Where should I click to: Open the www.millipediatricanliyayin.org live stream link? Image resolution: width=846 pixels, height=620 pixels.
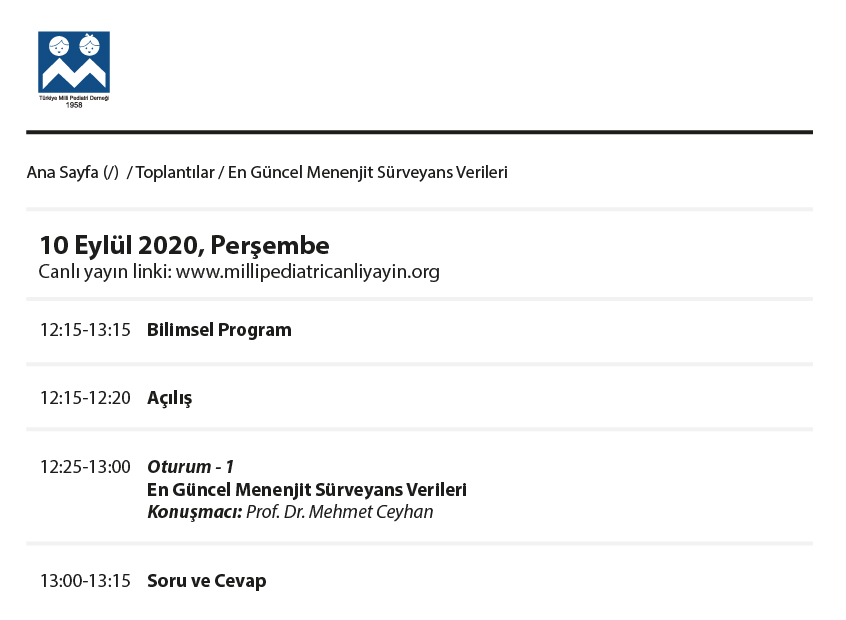tap(308, 271)
